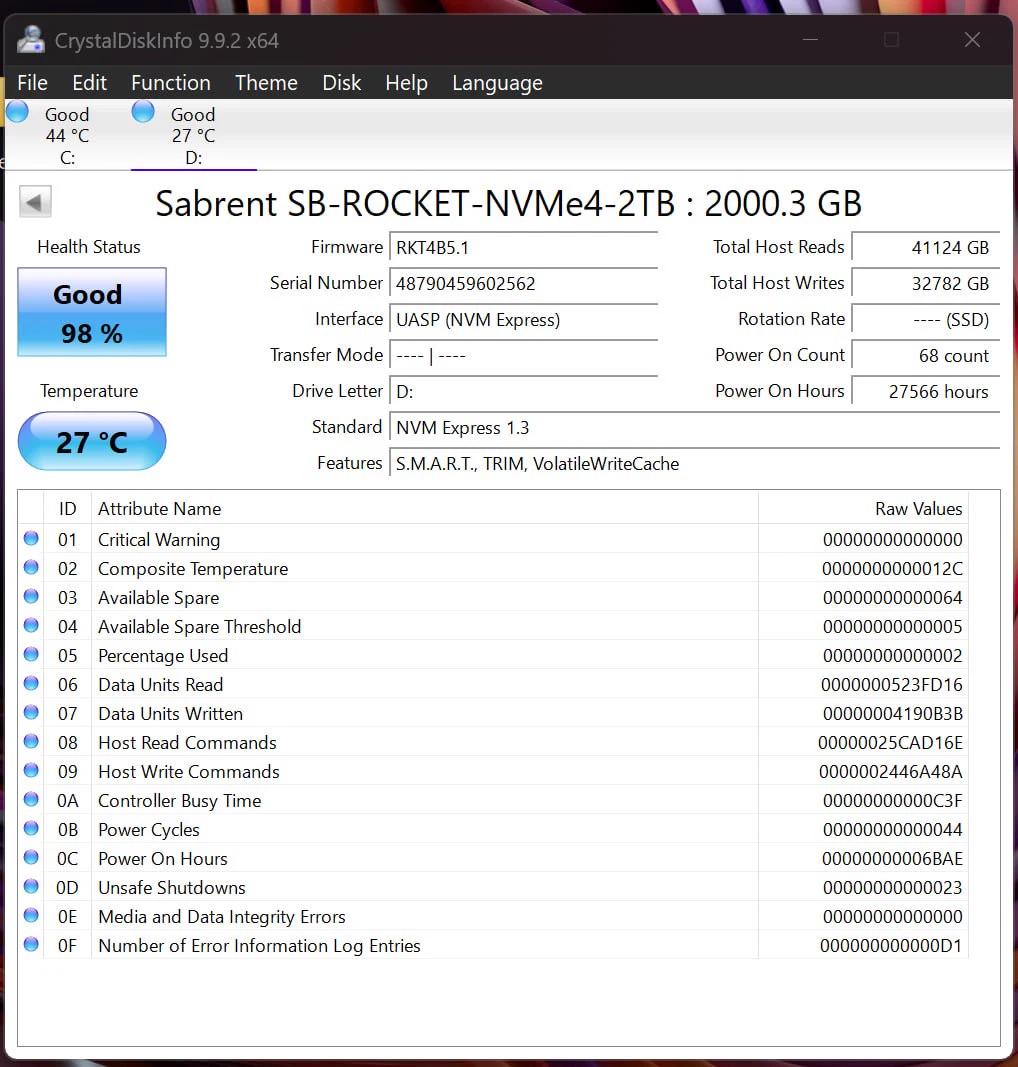Click the Standard field NVM Express 1.3
Image resolution: width=1018 pixels, height=1067 pixels.
(694, 427)
